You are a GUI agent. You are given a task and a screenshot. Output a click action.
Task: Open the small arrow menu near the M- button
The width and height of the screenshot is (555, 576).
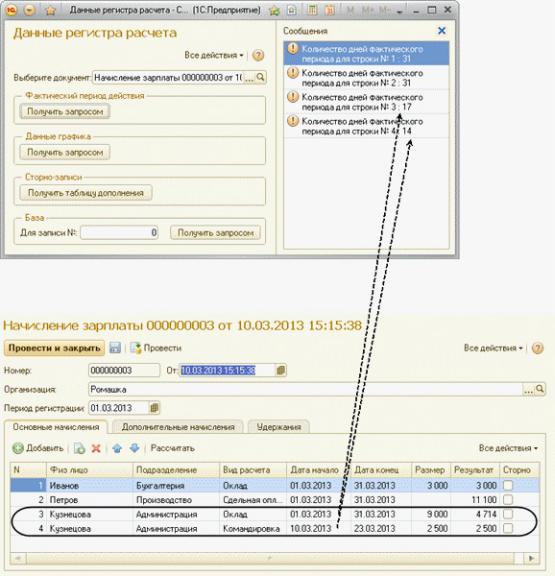tap(399, 11)
